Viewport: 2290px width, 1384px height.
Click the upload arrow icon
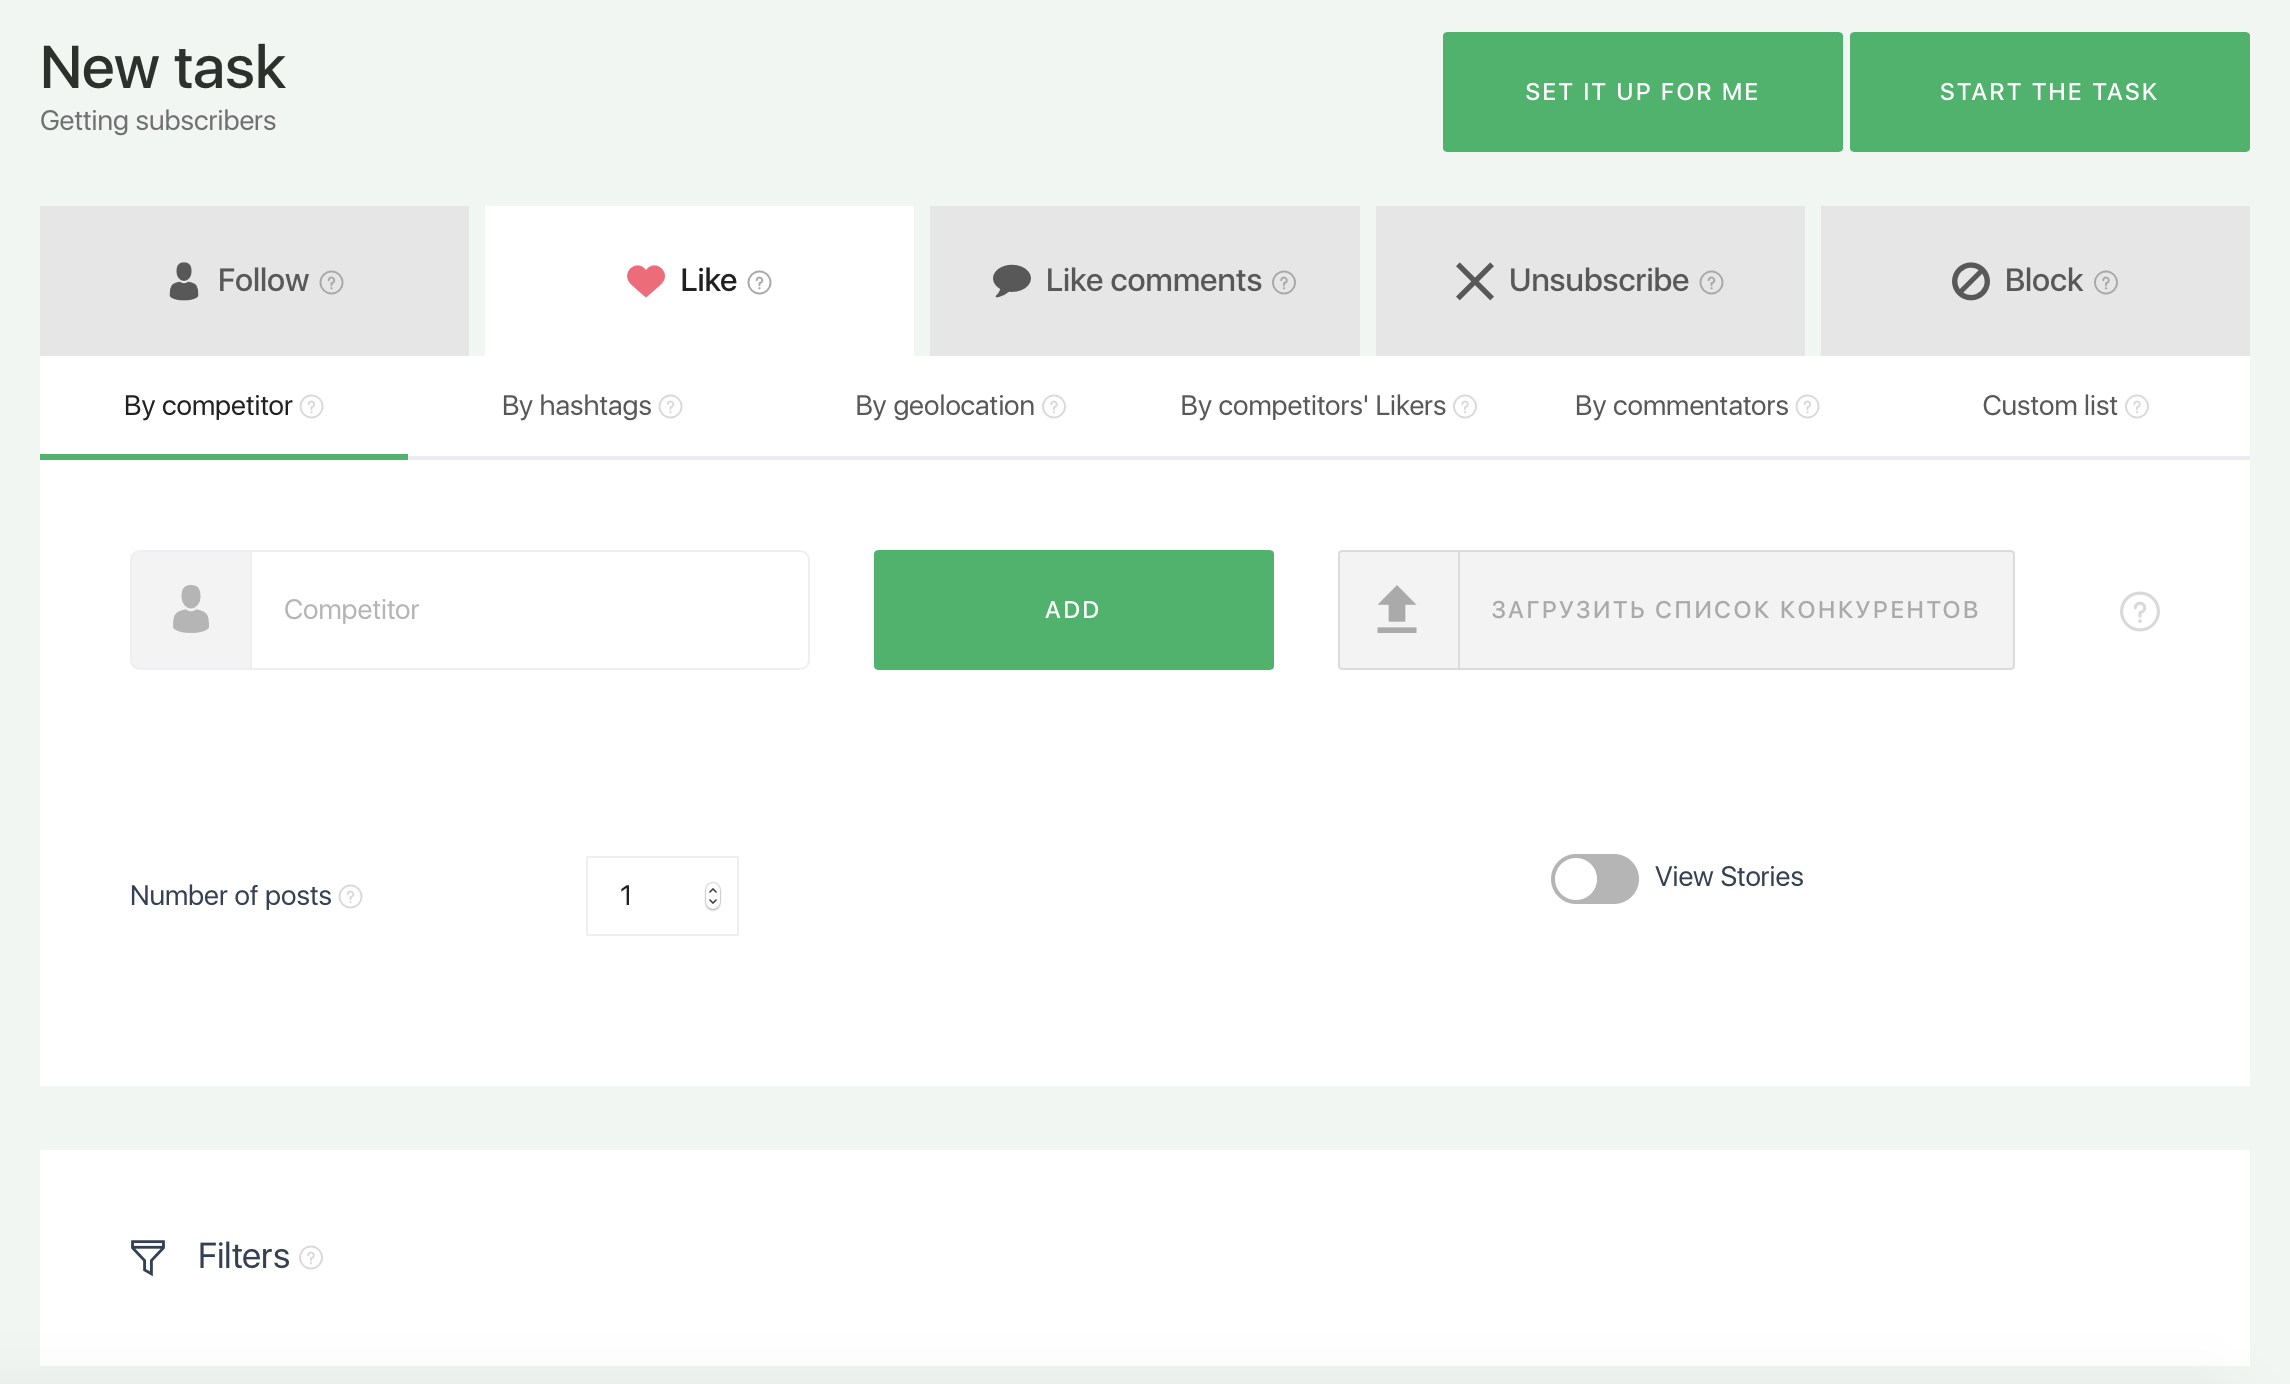[1397, 609]
